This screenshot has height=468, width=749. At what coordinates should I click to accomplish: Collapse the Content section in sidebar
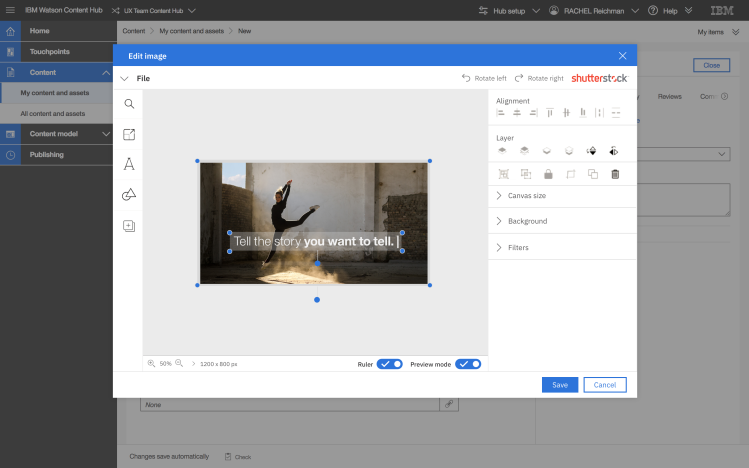pyautogui.click(x=106, y=73)
